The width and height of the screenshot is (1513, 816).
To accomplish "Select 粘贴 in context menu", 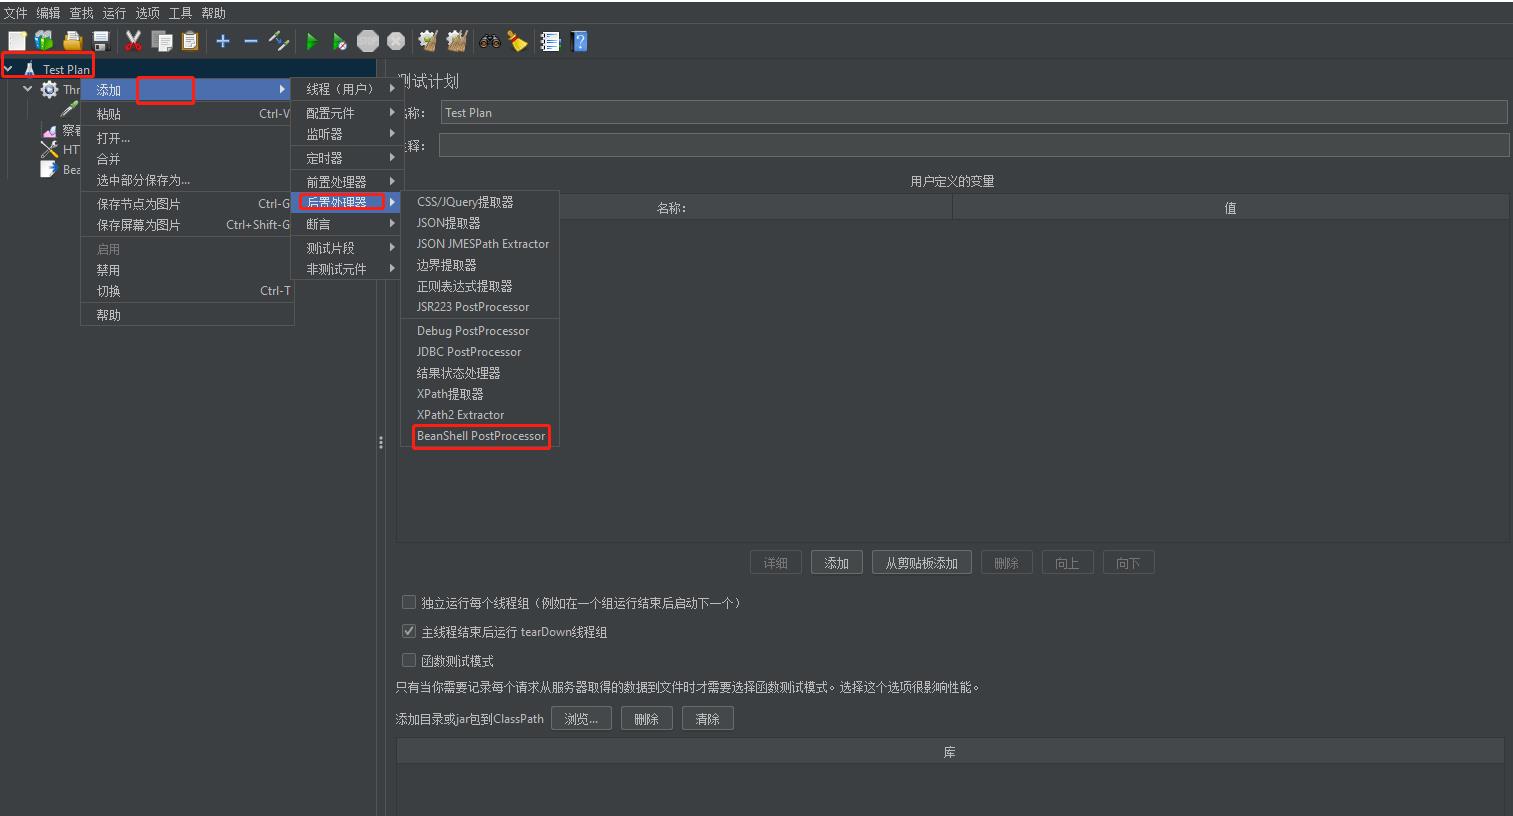I will tap(187, 114).
